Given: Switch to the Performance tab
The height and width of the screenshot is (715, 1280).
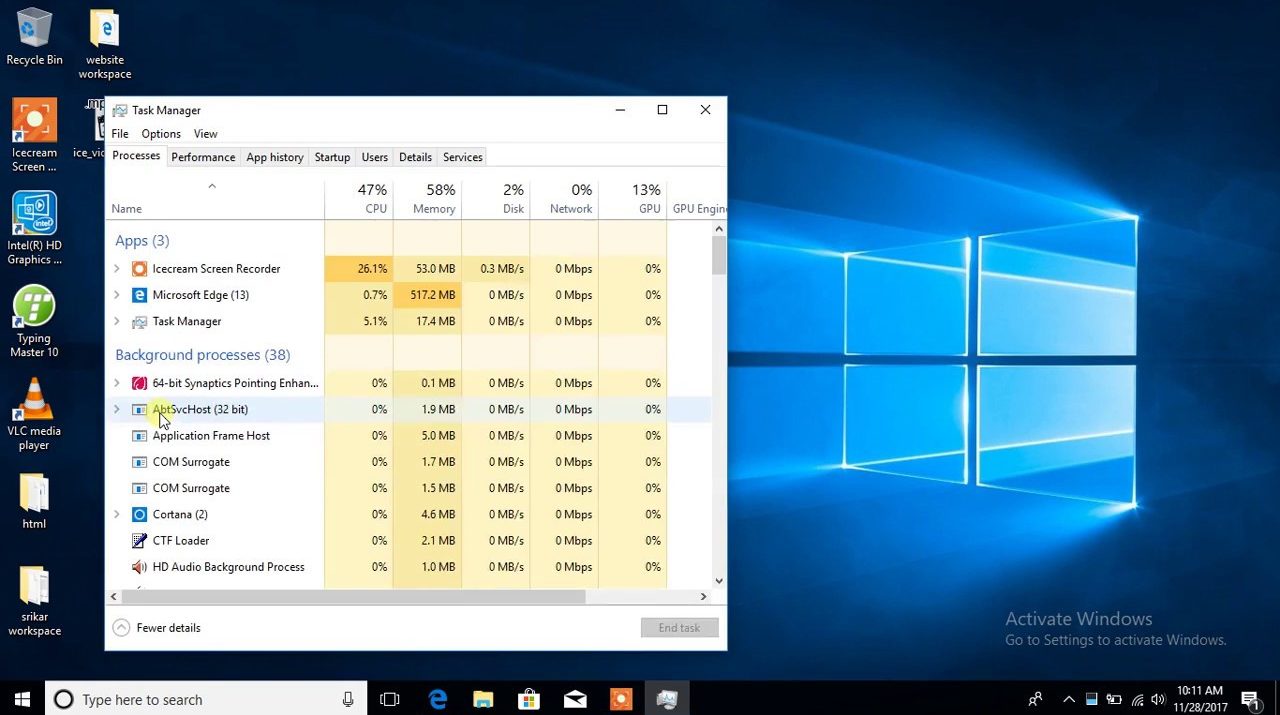Looking at the screenshot, I should [x=203, y=157].
